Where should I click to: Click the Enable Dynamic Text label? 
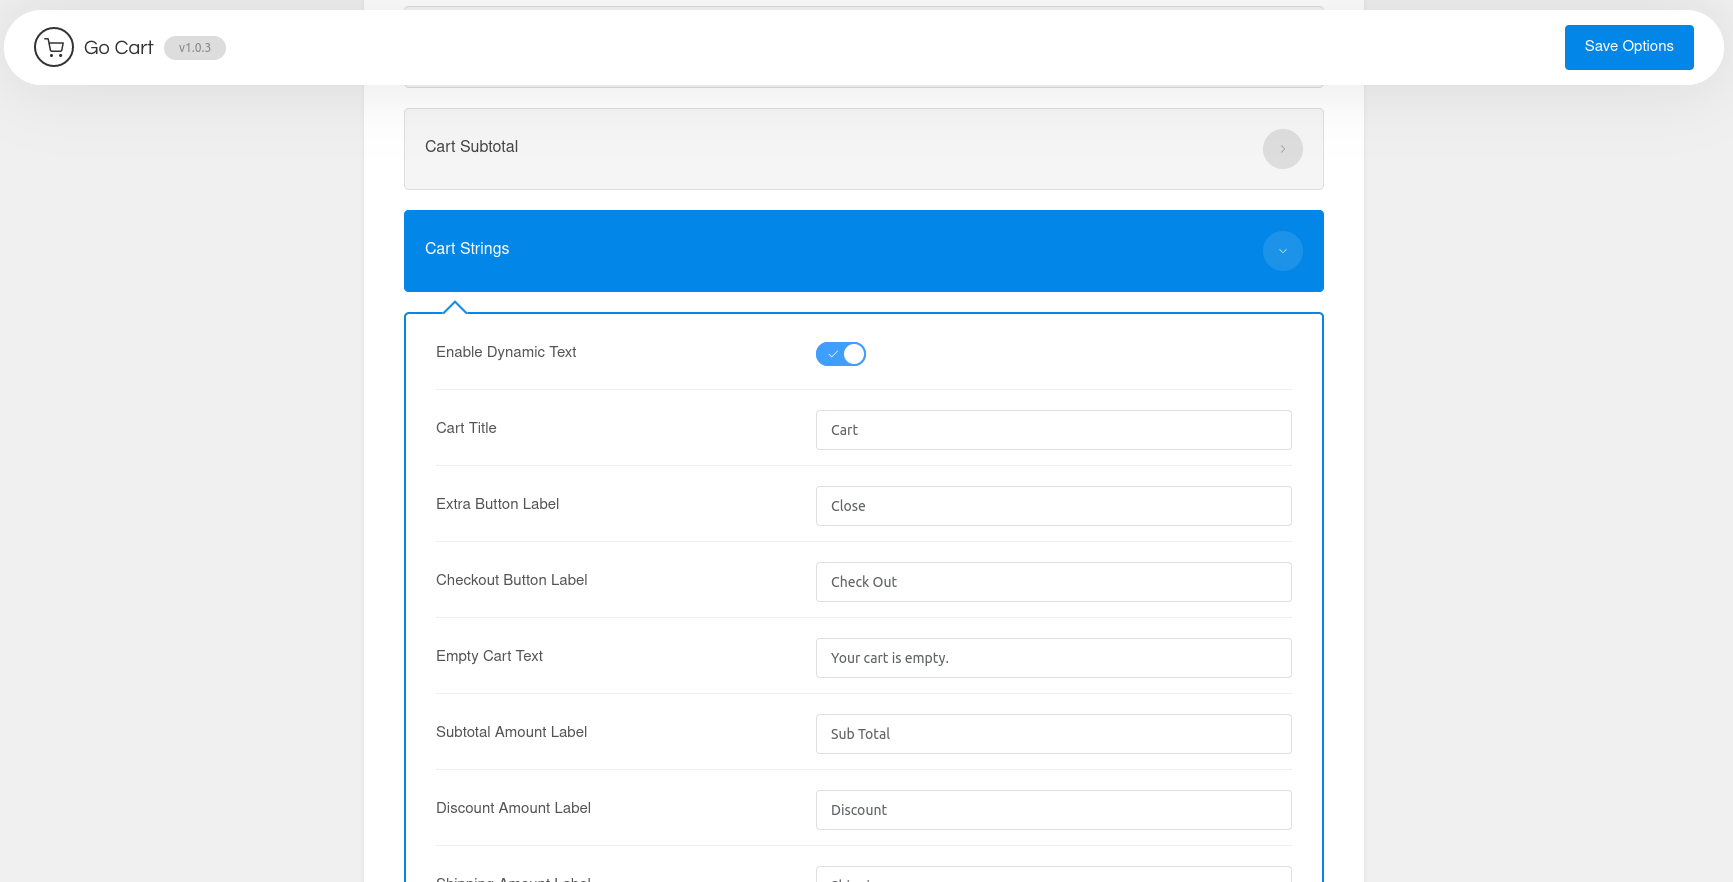click(x=506, y=352)
